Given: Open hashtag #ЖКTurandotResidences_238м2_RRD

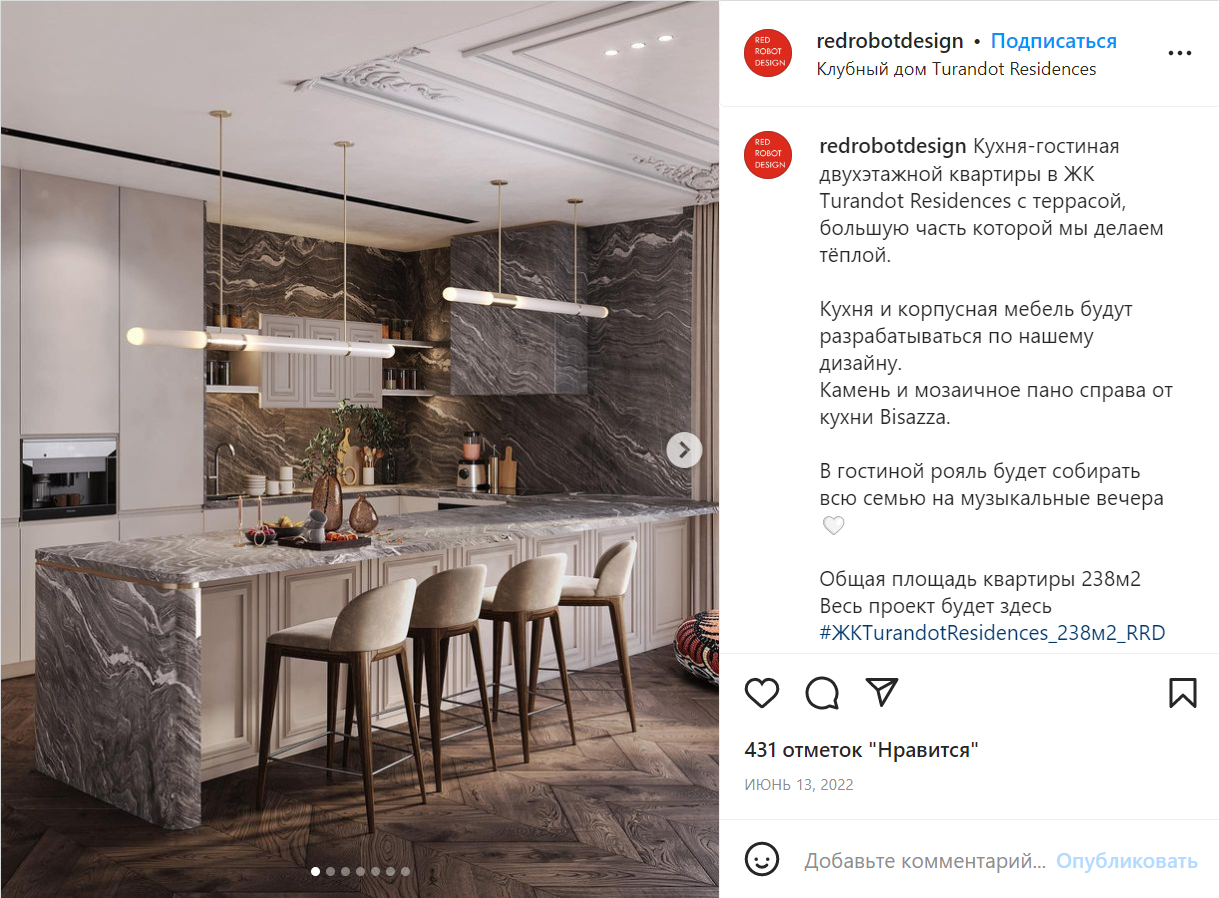Looking at the screenshot, I should click(992, 633).
